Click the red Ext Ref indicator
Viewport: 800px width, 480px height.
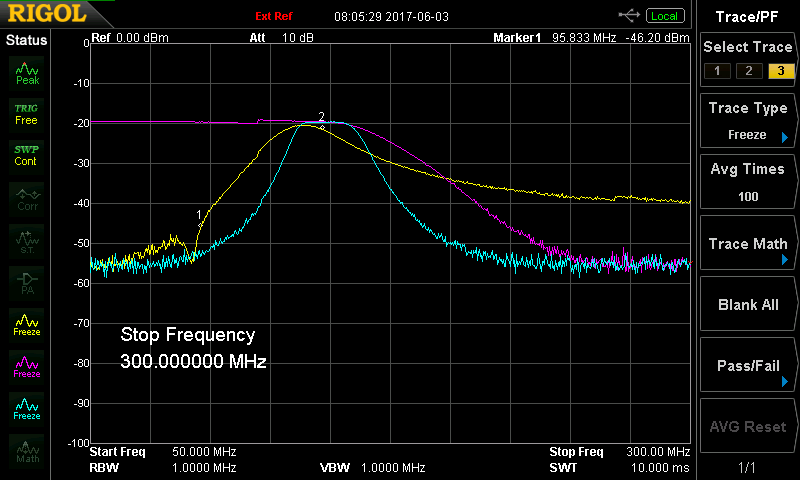273,16
